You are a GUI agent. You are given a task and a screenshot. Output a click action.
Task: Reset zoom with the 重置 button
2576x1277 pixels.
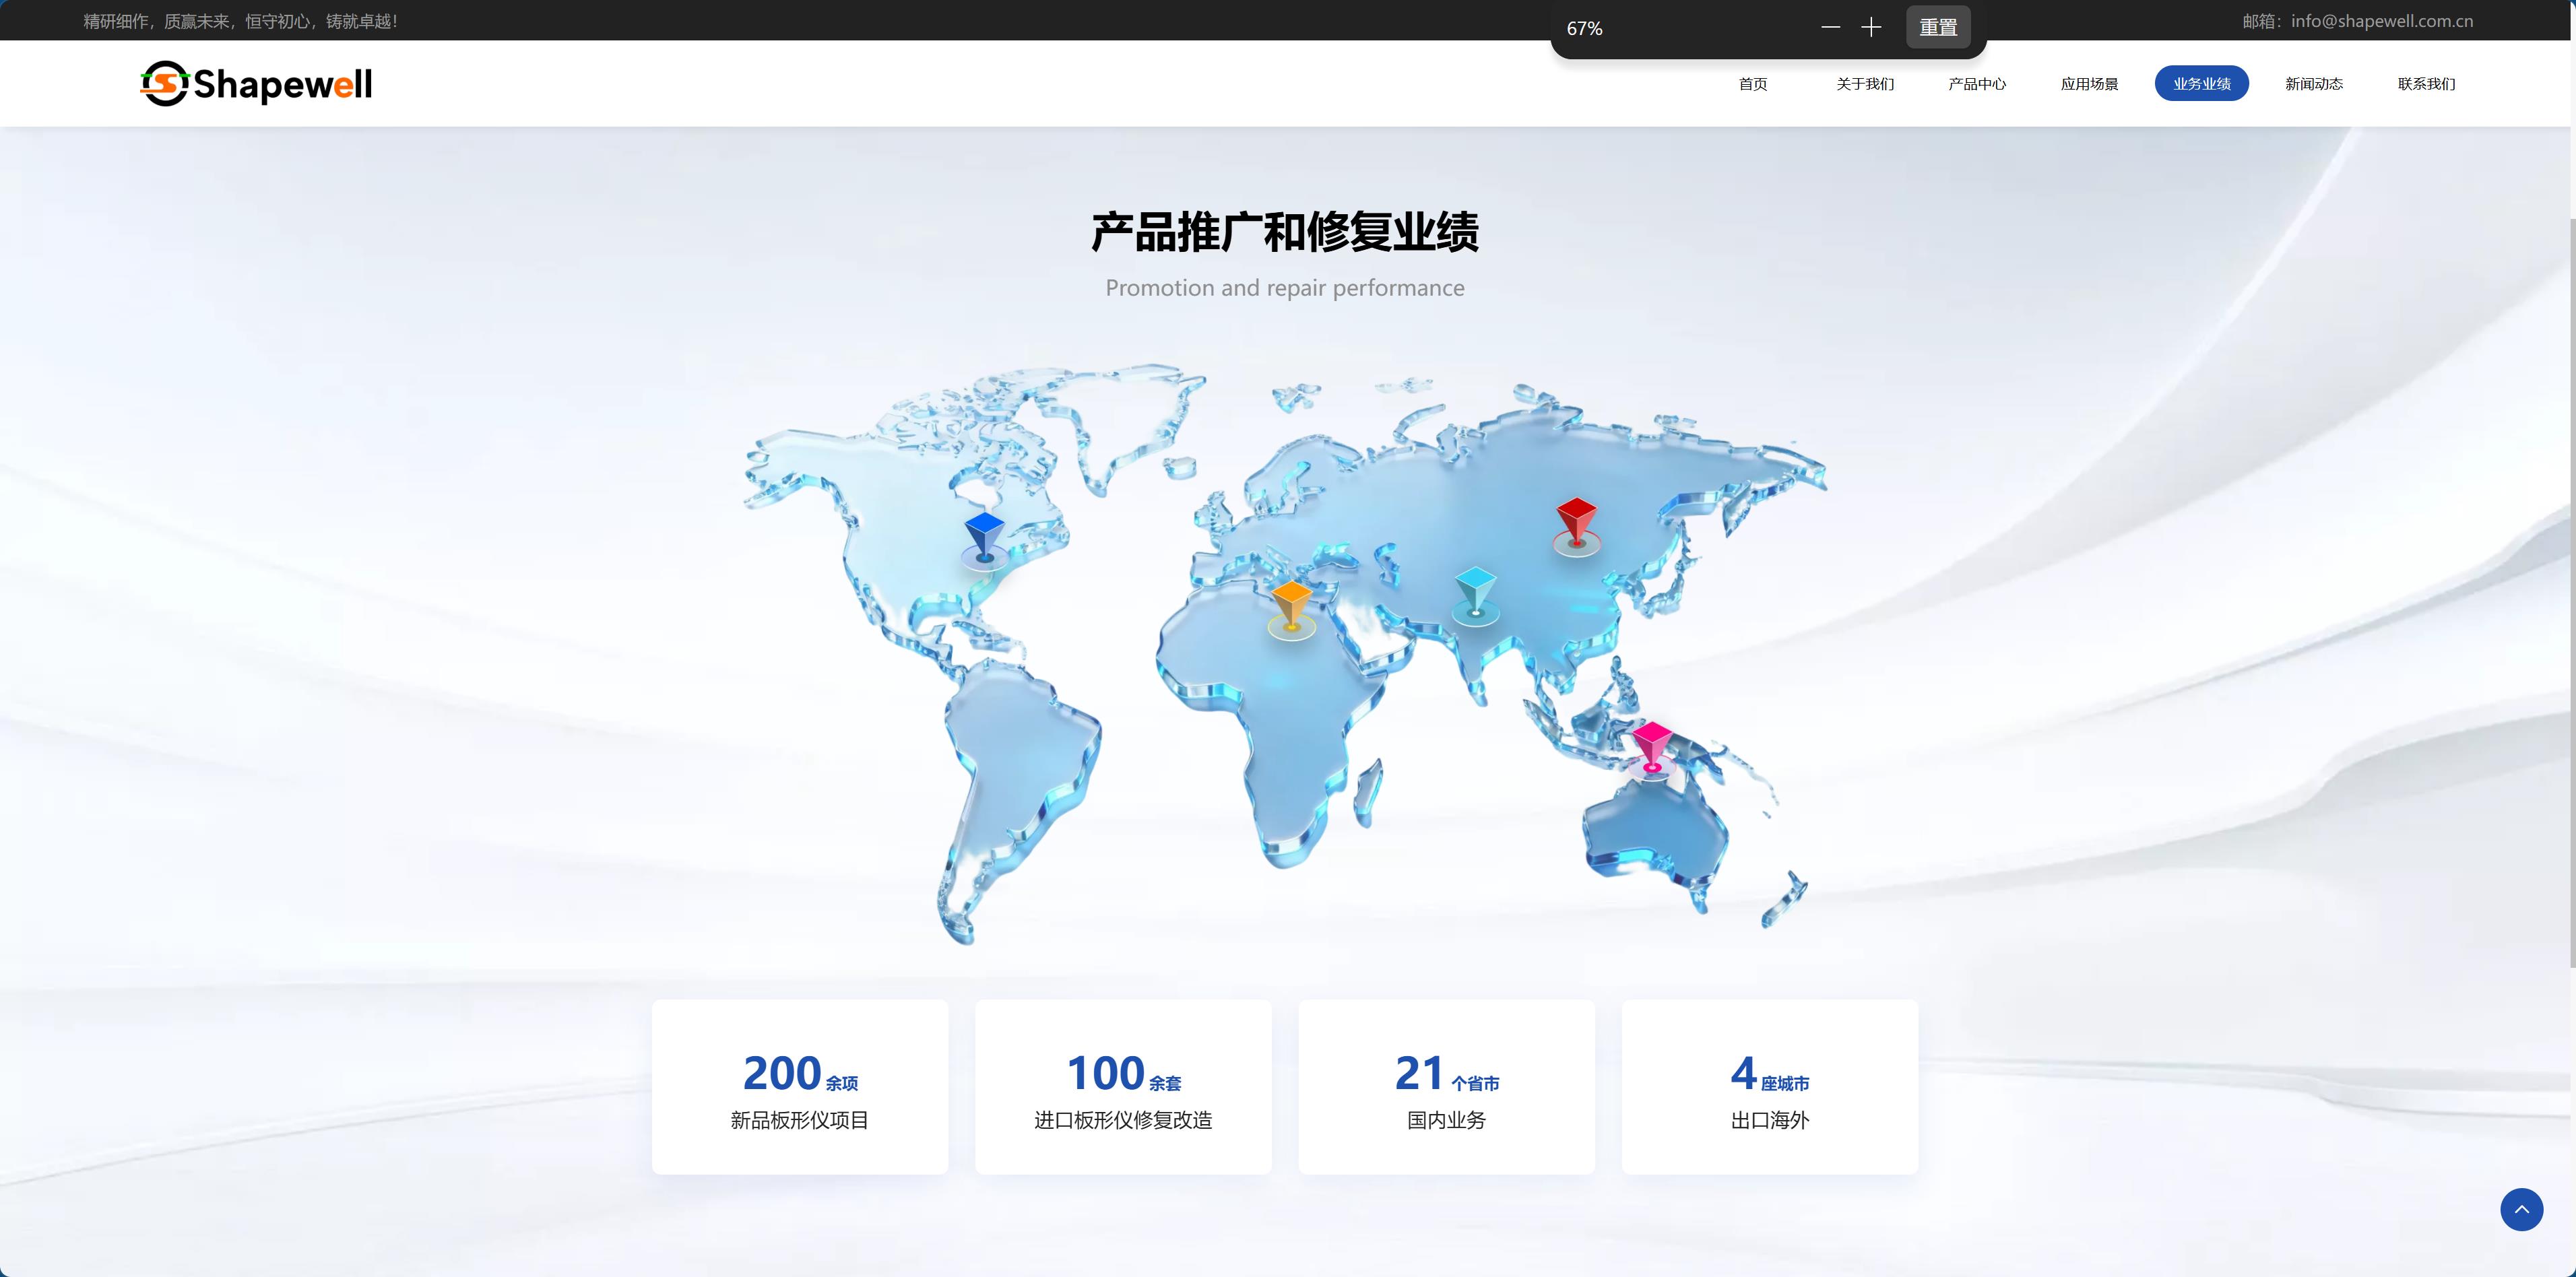[1938, 28]
